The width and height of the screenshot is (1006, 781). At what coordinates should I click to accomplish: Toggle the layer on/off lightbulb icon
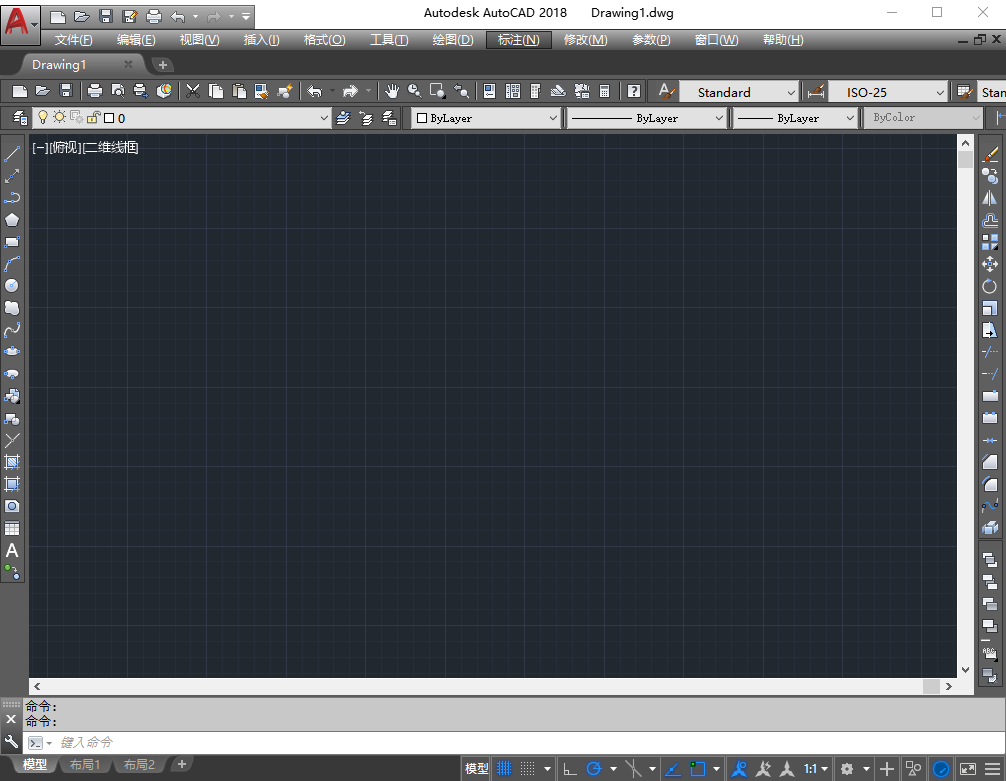click(x=43, y=118)
